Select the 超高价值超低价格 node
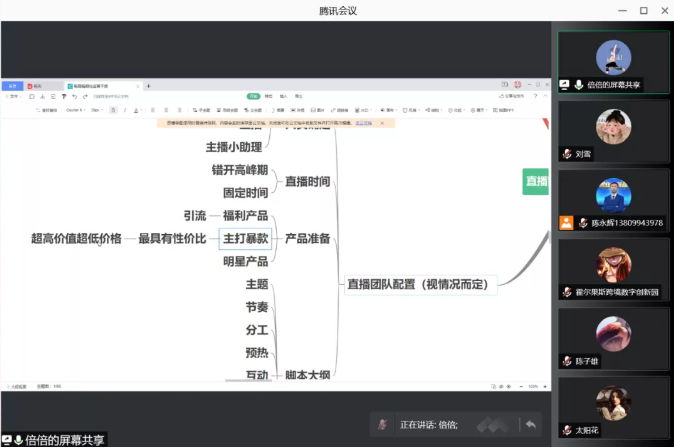This screenshot has height=448, width=674. [x=77, y=239]
